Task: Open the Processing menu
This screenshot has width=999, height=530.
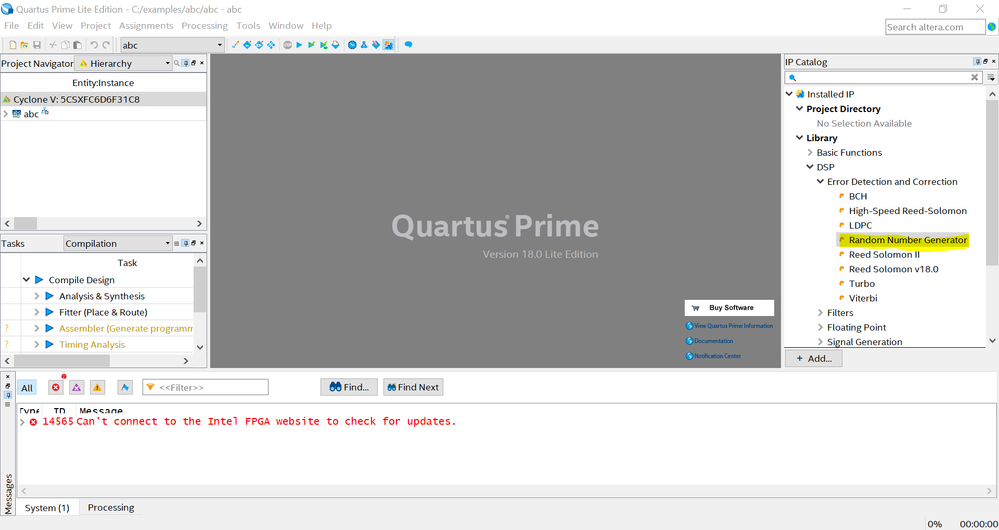Action: [x=204, y=25]
